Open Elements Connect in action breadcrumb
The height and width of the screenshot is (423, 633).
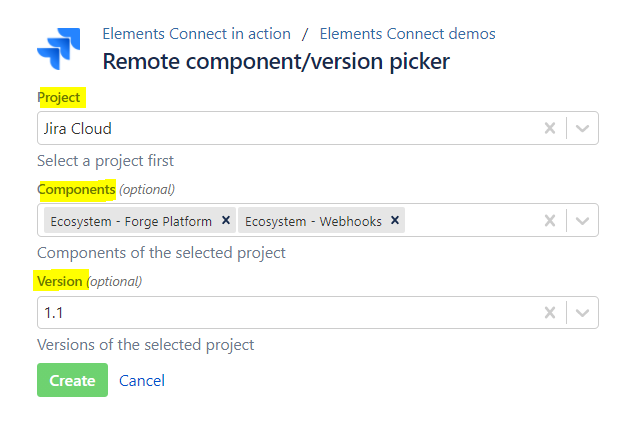[x=196, y=34]
